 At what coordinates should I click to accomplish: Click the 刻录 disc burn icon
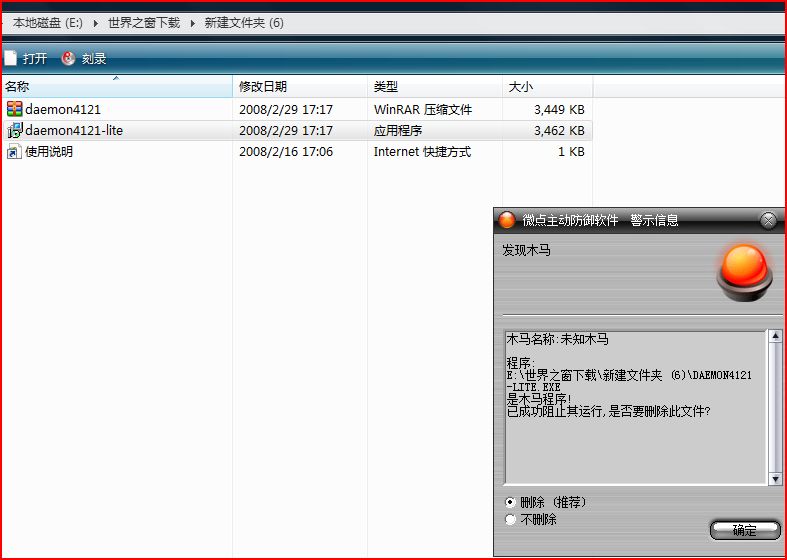tap(68, 58)
